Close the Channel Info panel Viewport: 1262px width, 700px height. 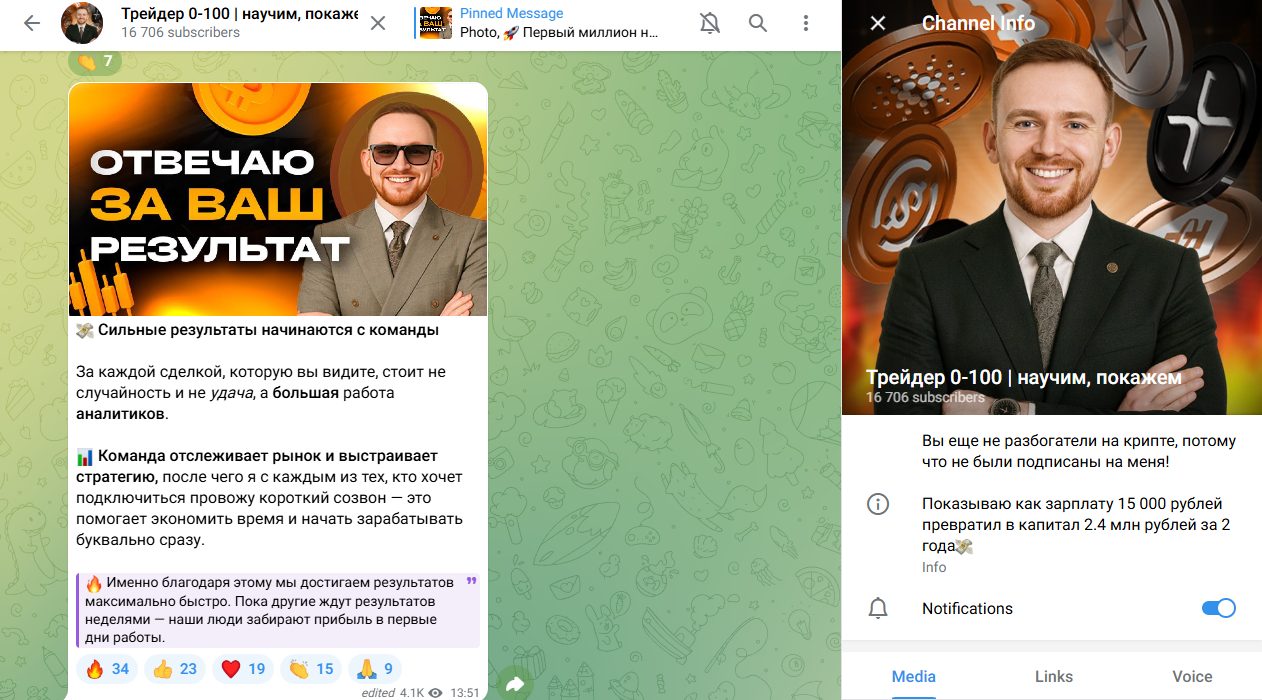pos(878,23)
